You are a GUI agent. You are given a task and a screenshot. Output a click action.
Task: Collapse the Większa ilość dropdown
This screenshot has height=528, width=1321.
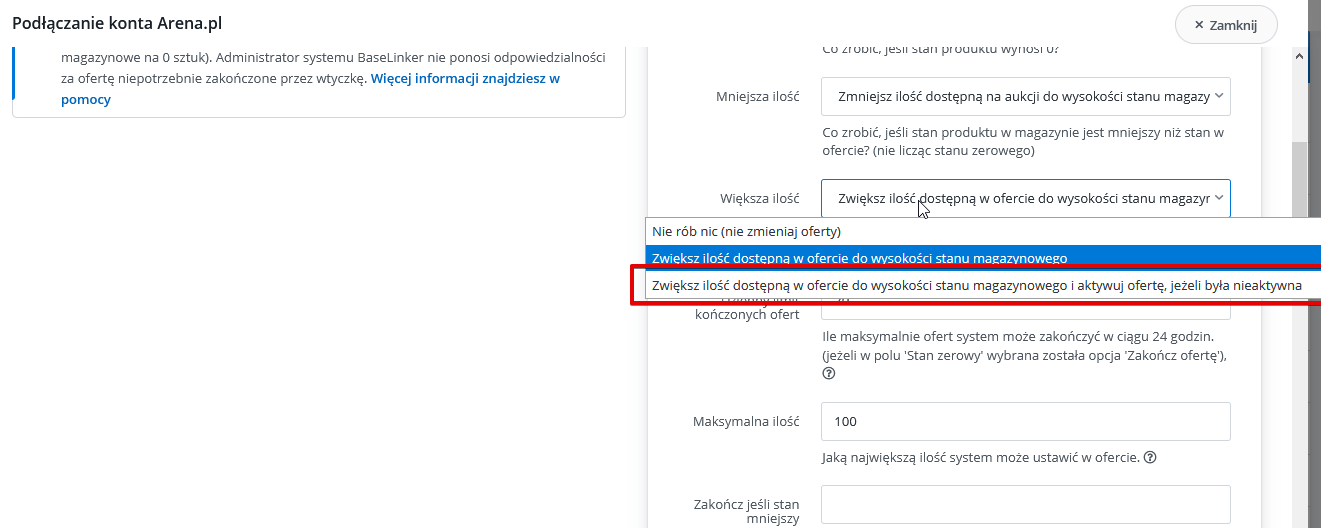(1026, 198)
